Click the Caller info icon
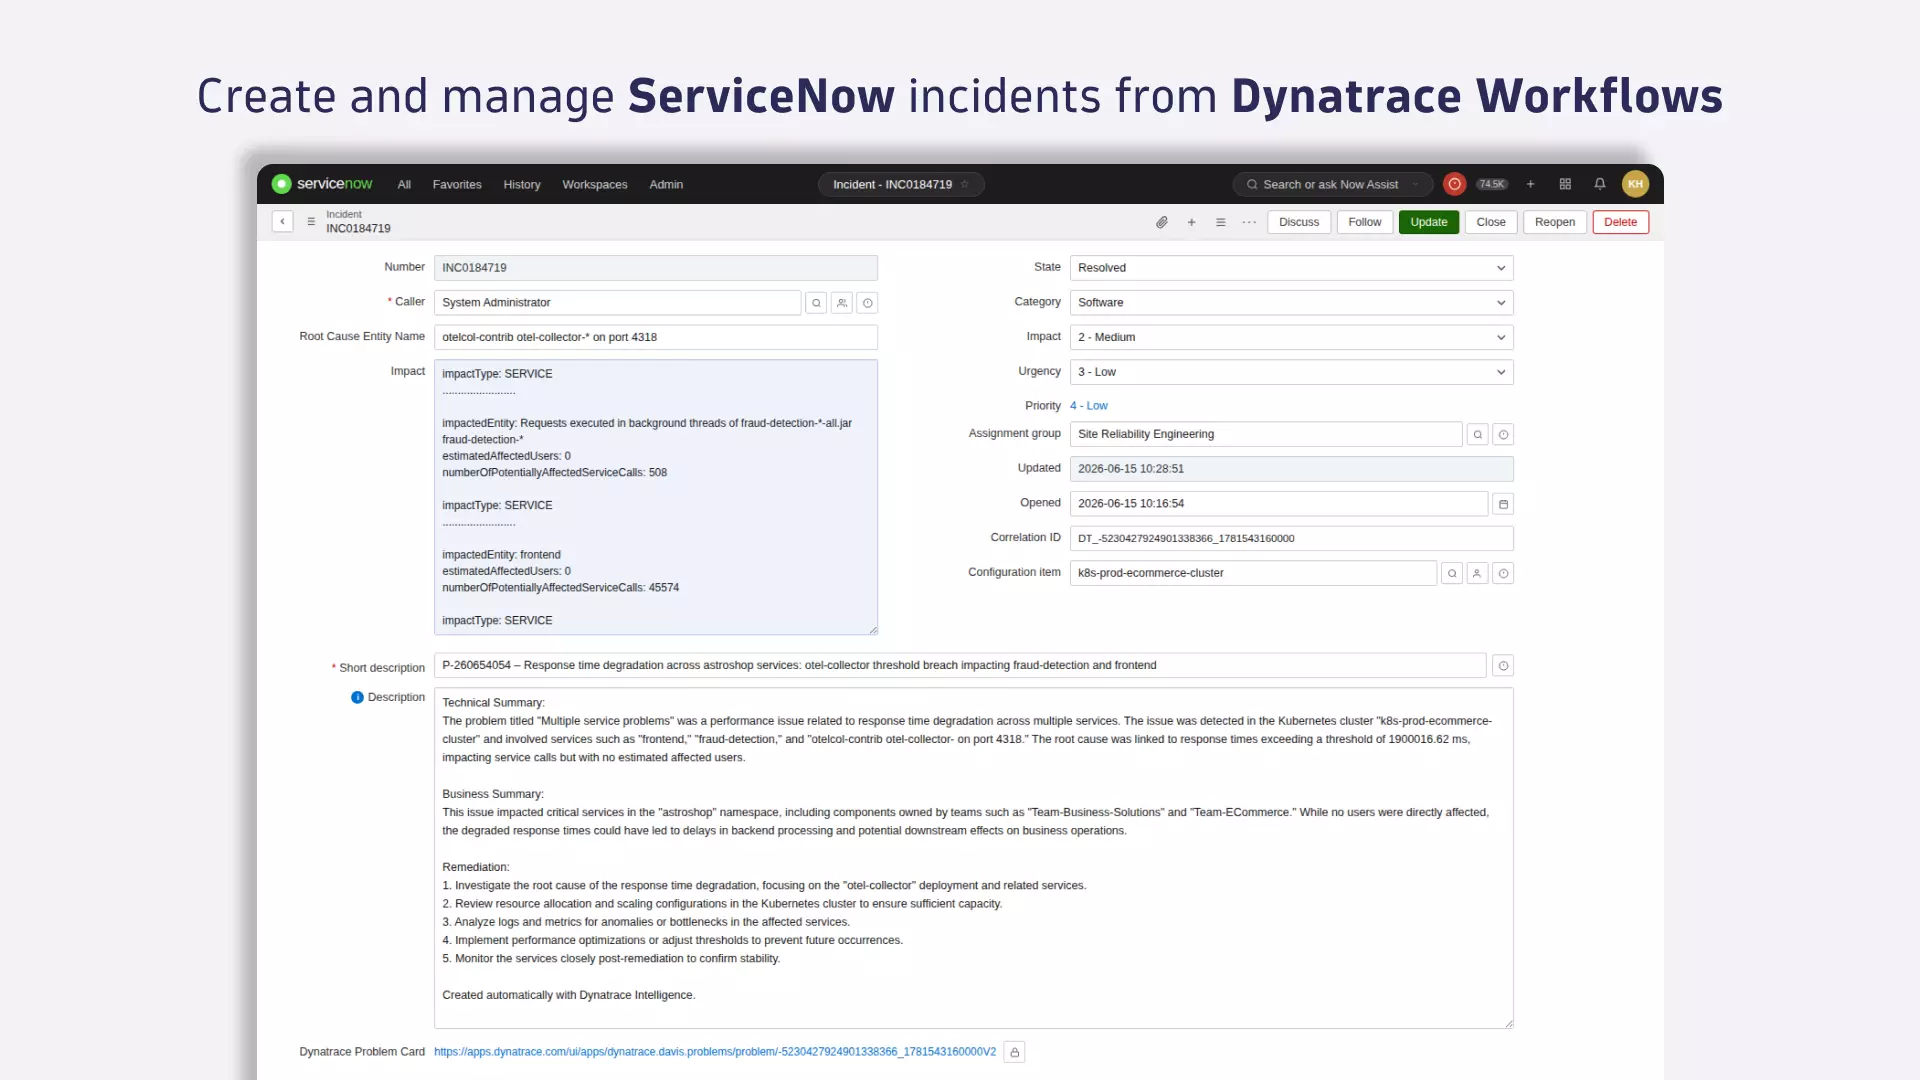1920x1080 pixels. tap(867, 303)
